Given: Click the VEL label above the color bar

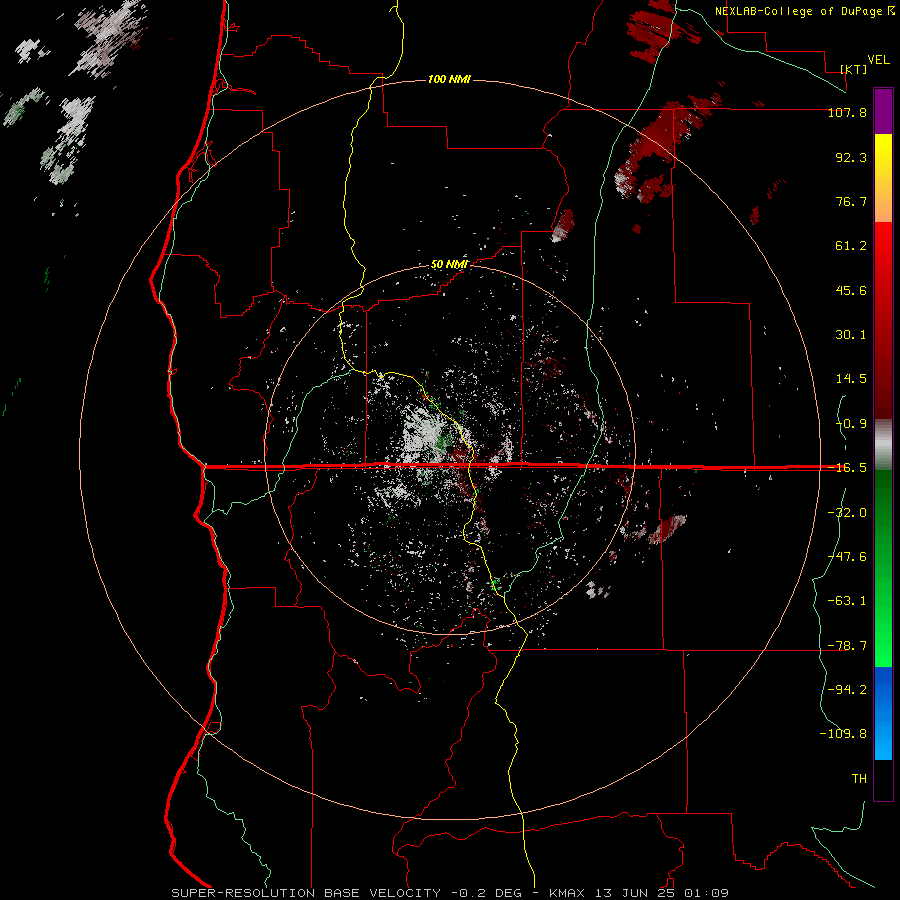Looking at the screenshot, I should pos(878,60).
